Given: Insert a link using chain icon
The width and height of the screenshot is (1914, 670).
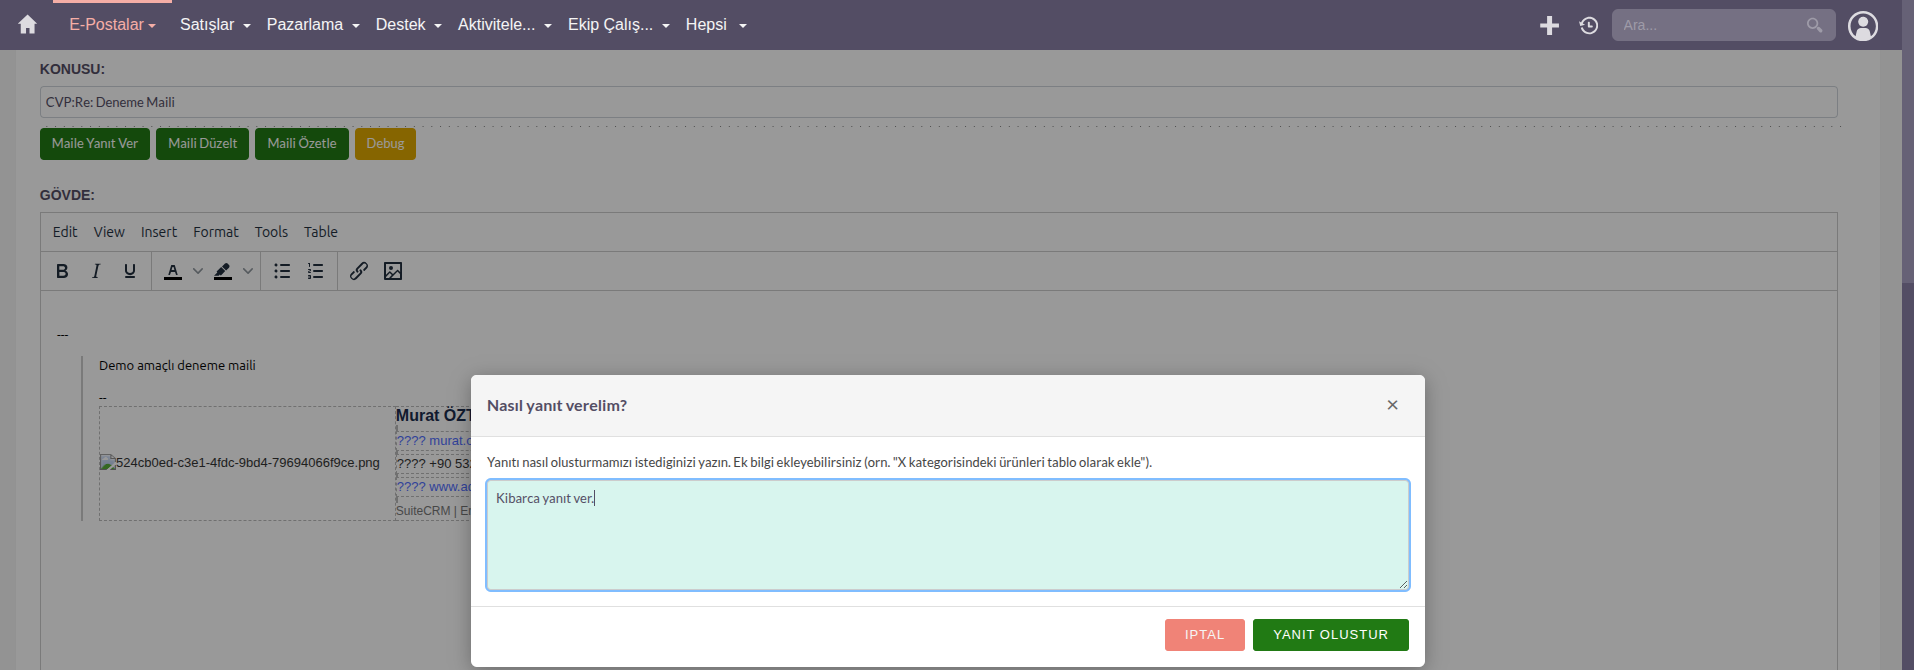Looking at the screenshot, I should coord(359,271).
